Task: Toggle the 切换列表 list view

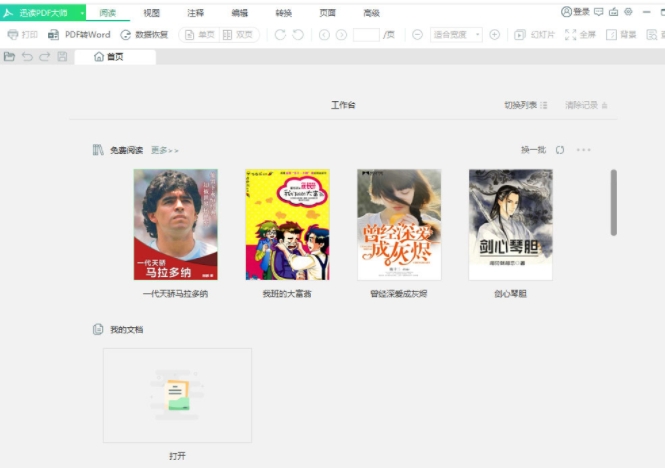Action: pos(525,105)
